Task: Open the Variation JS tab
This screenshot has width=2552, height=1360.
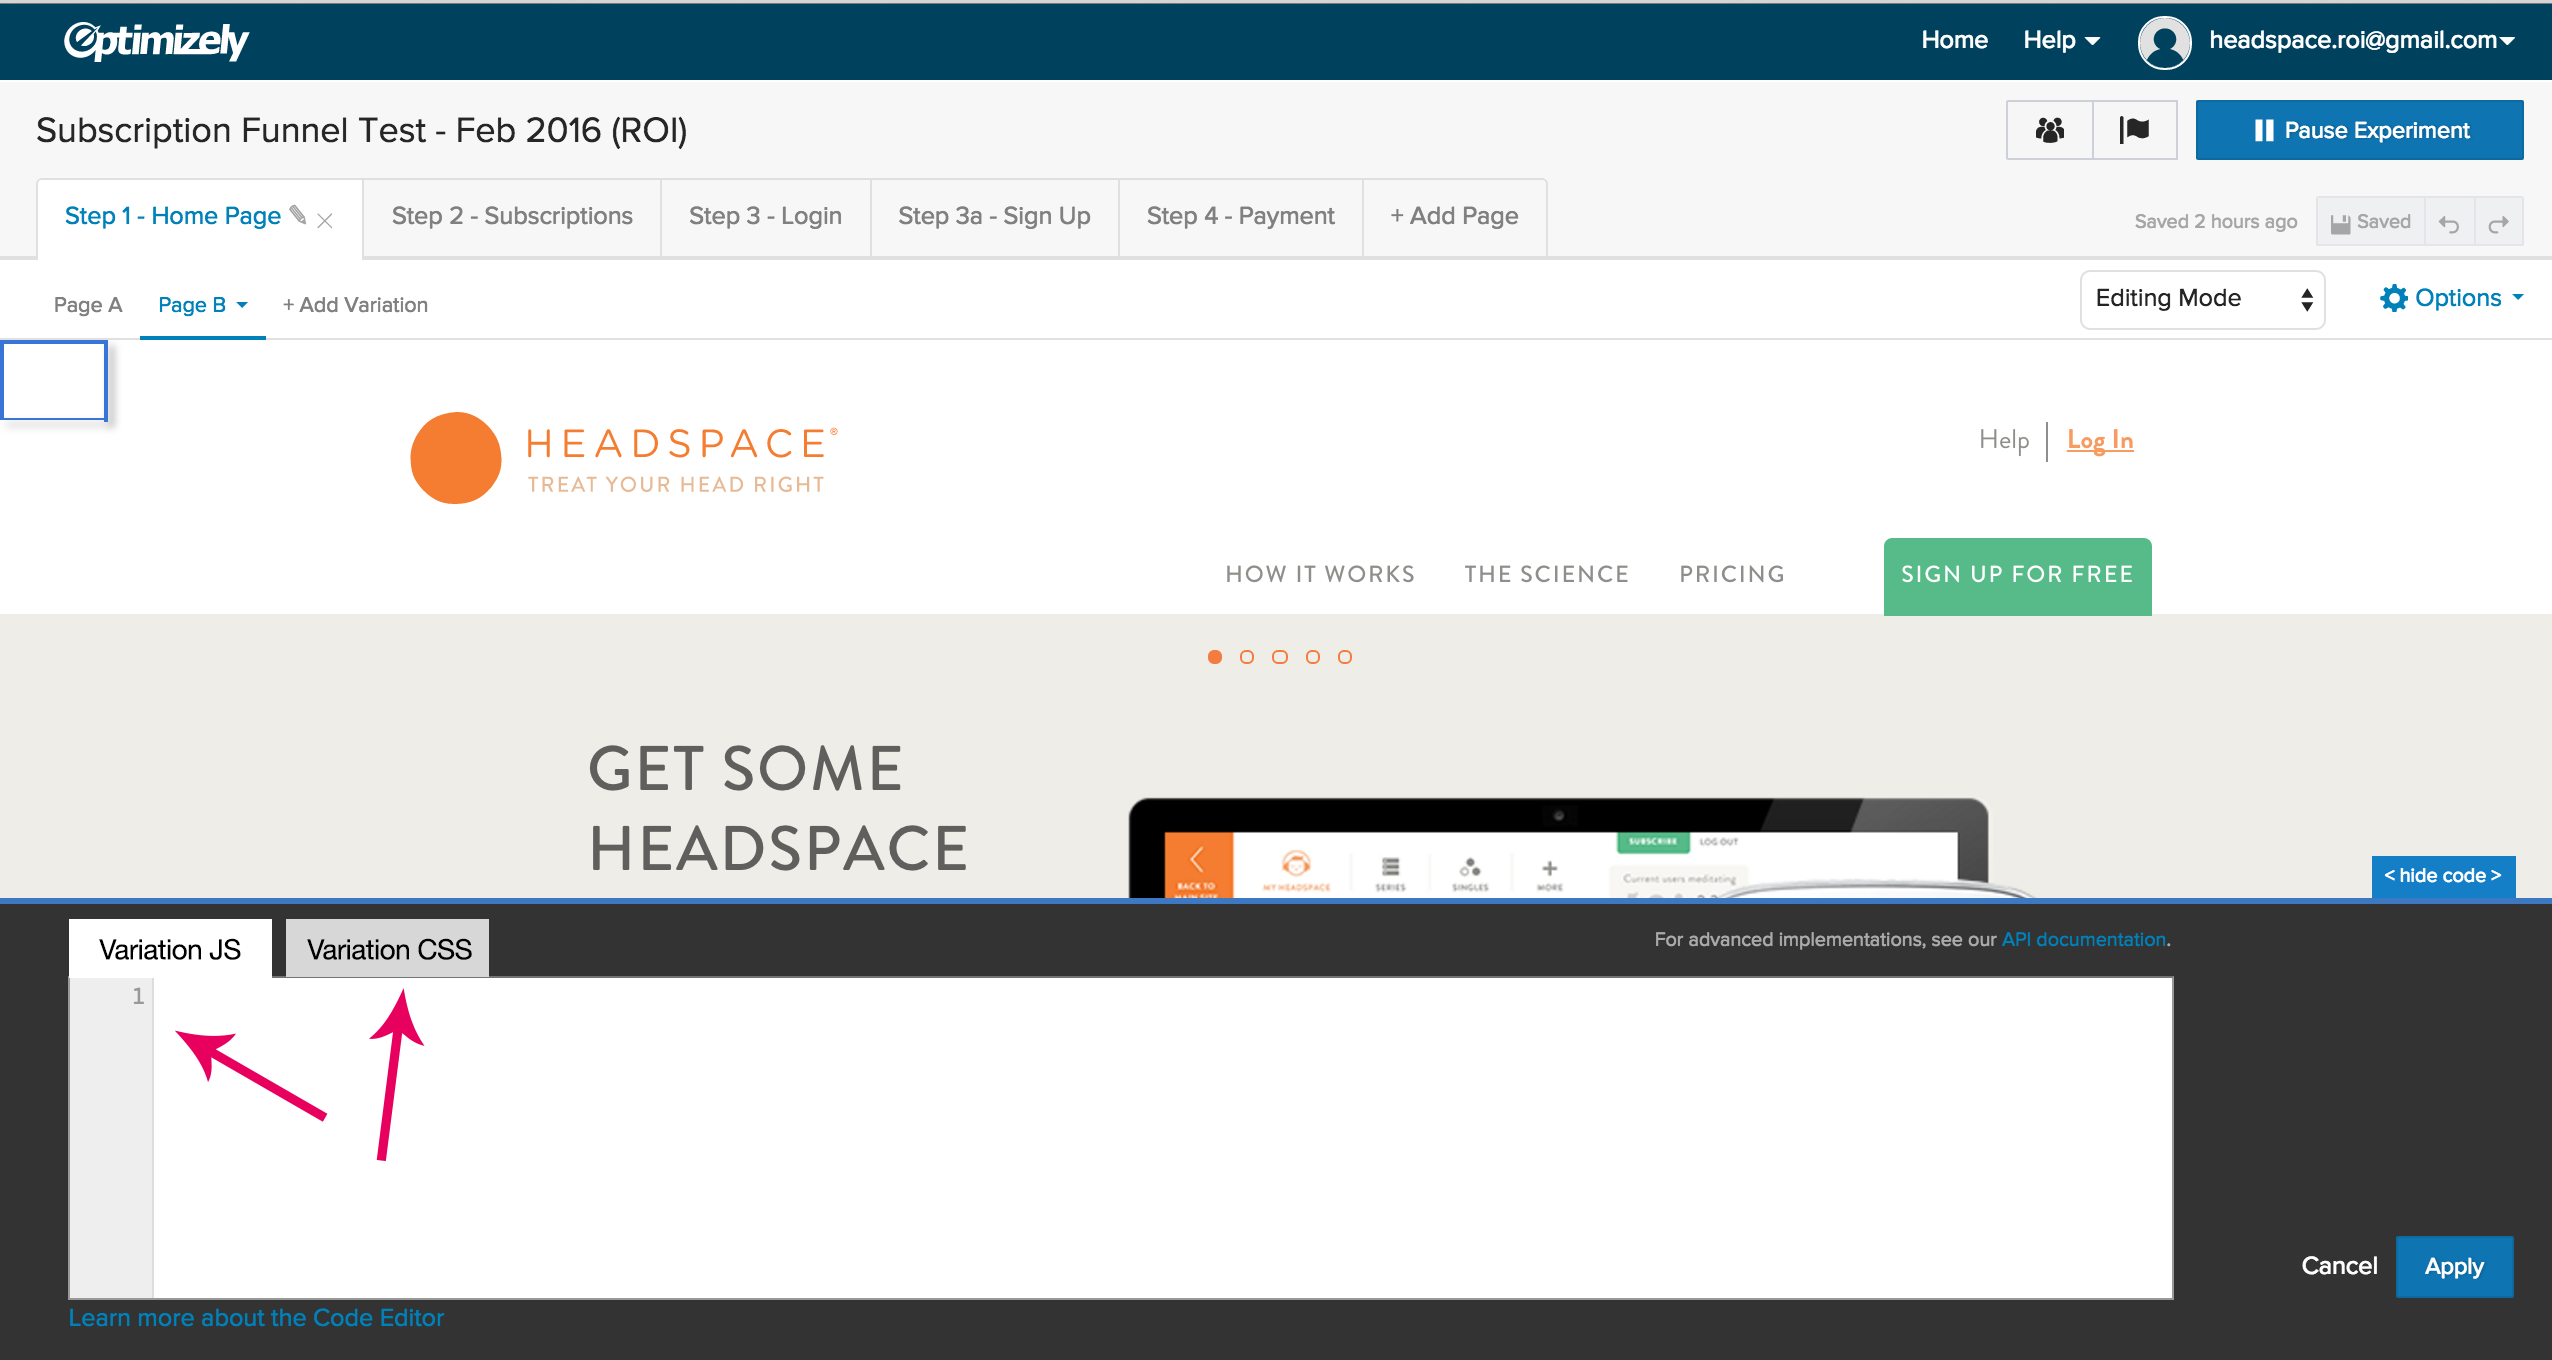Action: (170, 948)
